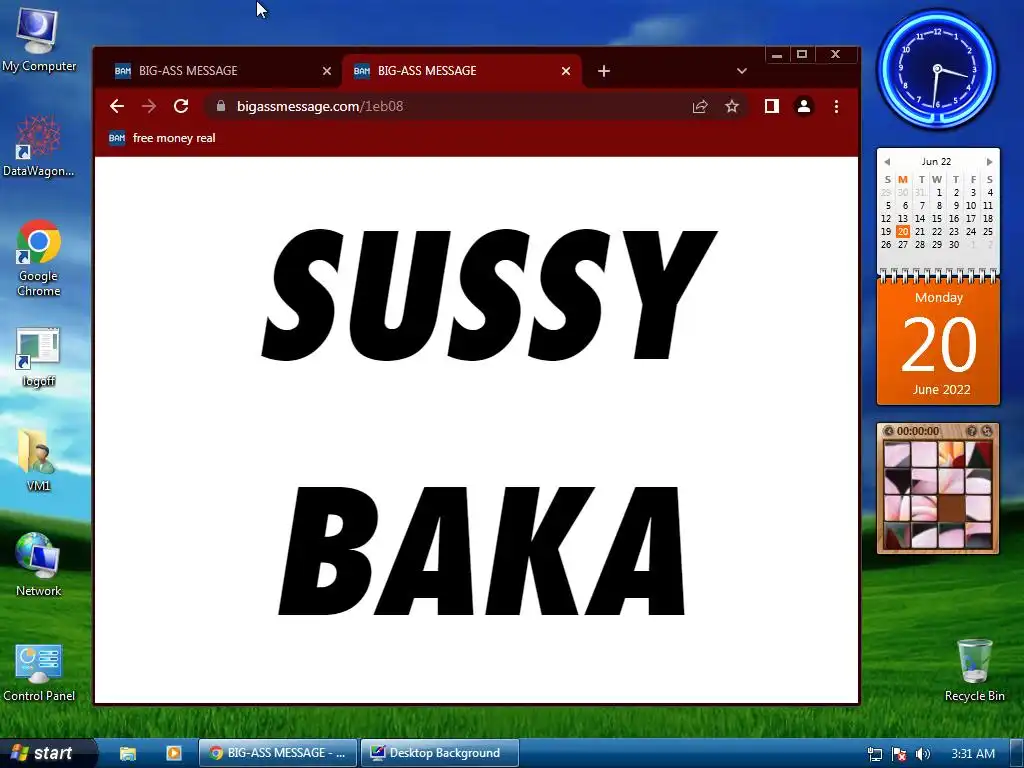The height and width of the screenshot is (768, 1024).
Task: Open file explorer quick launch icon
Action: tap(127, 753)
